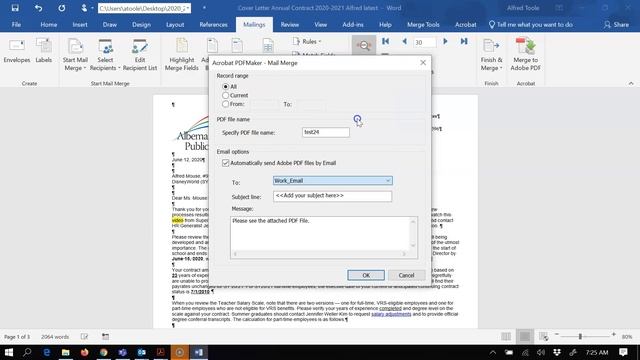640x360 pixels.
Task: Go to next record arrow
Action: [x=445, y=41]
